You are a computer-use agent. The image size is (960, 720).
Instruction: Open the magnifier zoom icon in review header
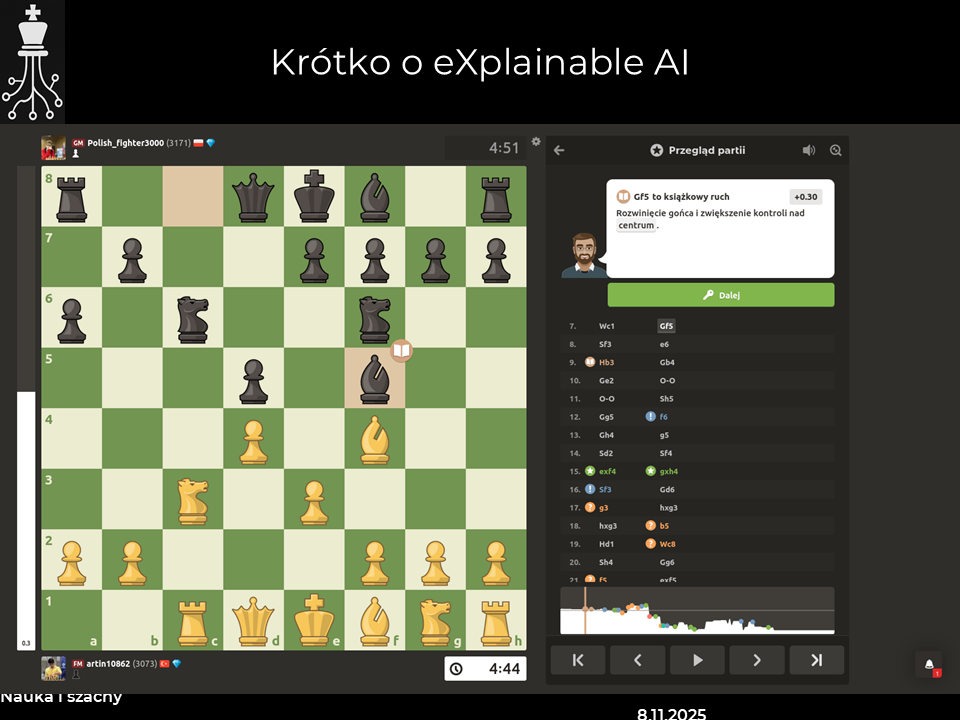click(x=836, y=150)
